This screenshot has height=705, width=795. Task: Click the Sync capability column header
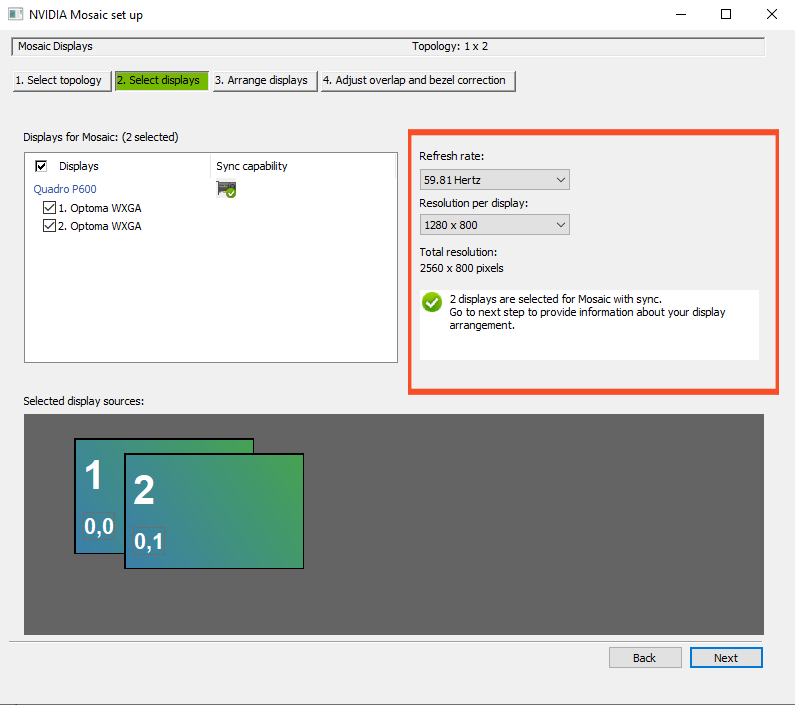click(251, 166)
